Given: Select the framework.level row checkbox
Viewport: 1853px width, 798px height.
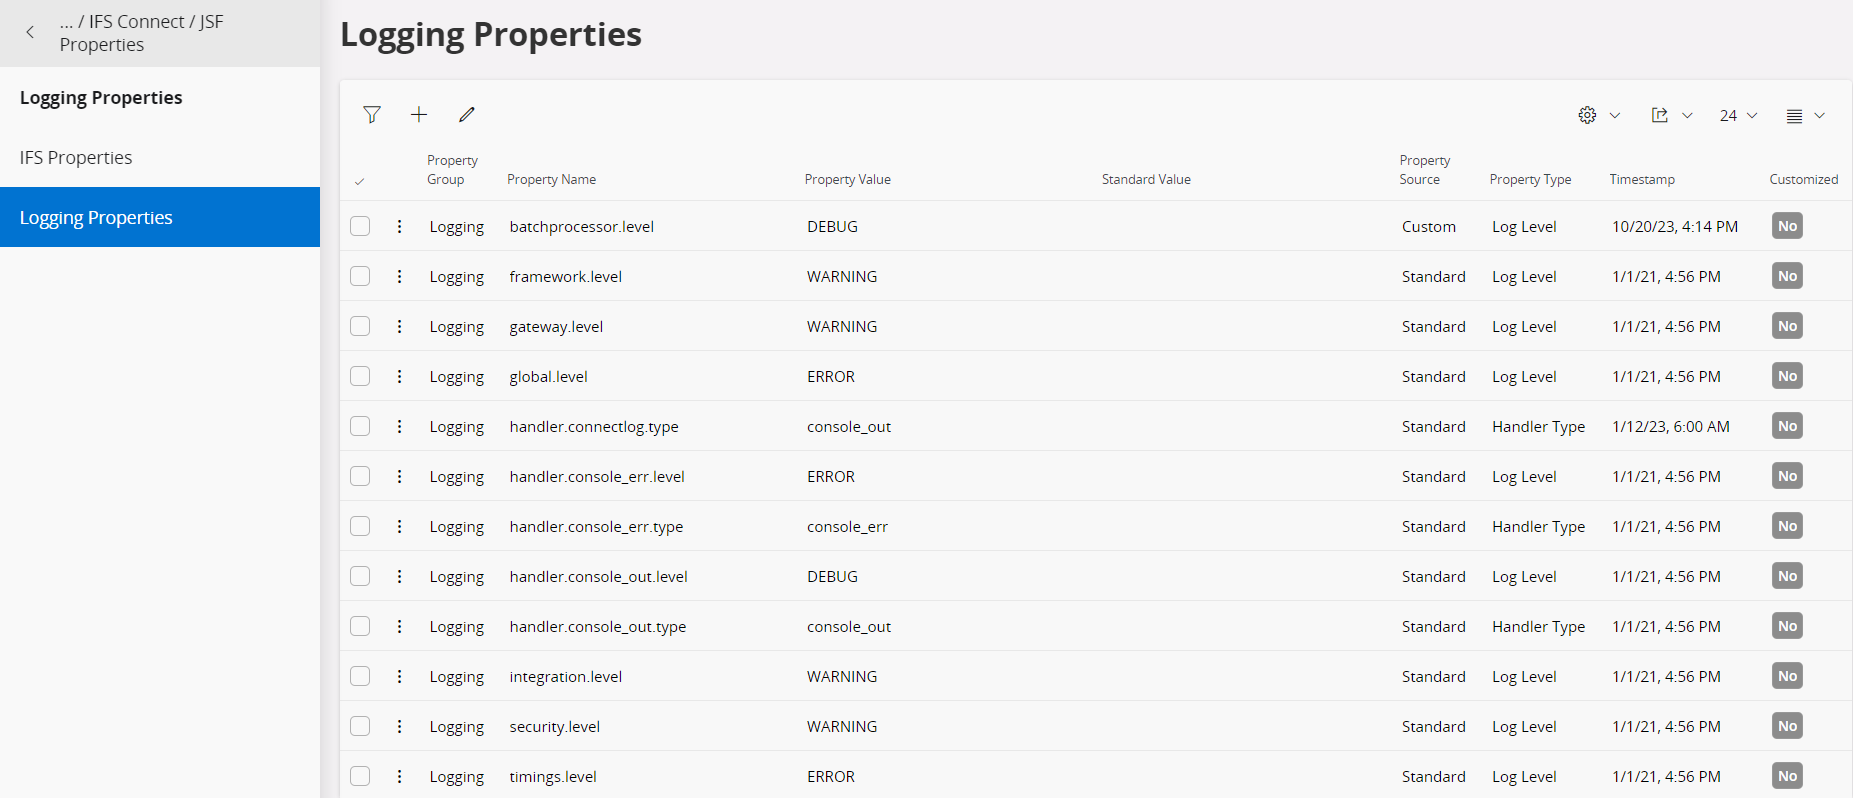Looking at the screenshot, I should click(x=360, y=277).
